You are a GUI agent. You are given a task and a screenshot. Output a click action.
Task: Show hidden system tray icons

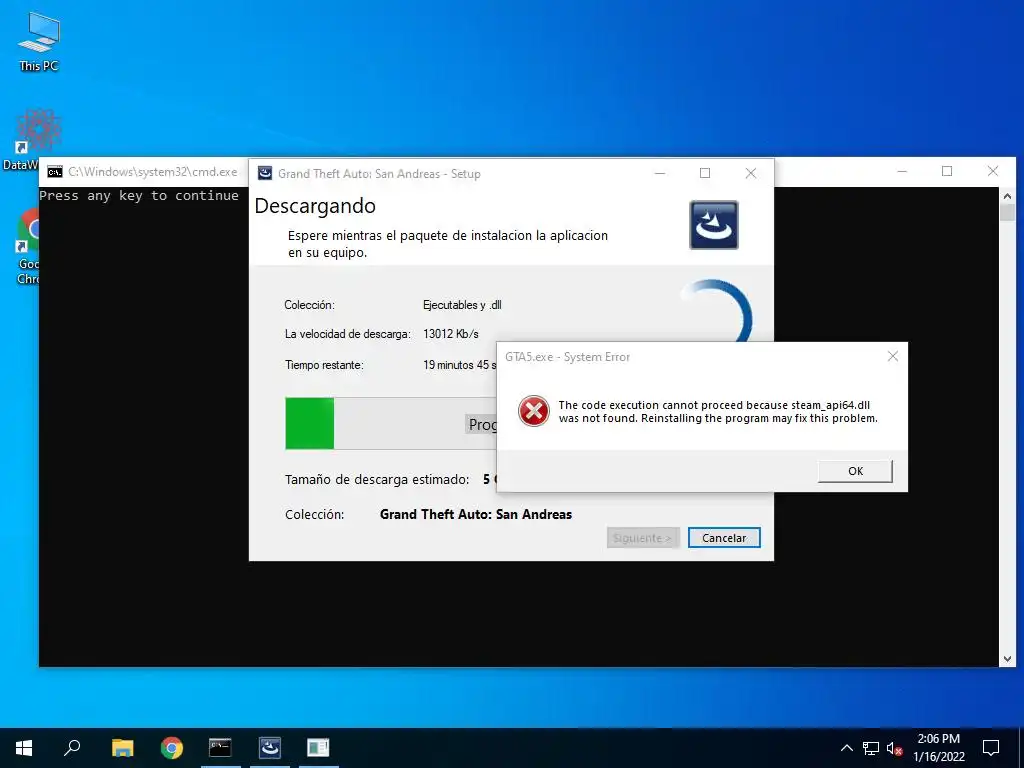pos(846,748)
